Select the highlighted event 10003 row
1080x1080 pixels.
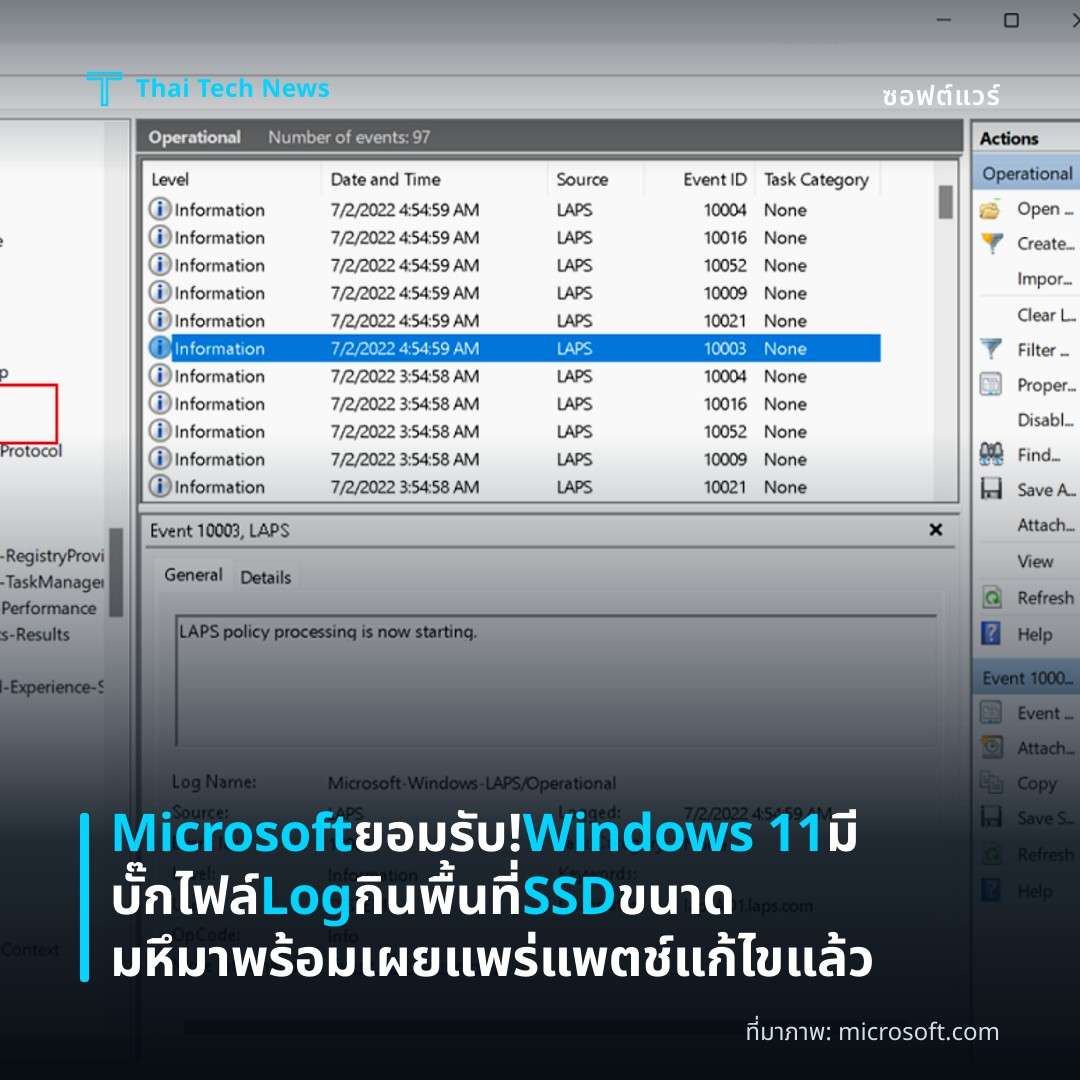(x=514, y=348)
